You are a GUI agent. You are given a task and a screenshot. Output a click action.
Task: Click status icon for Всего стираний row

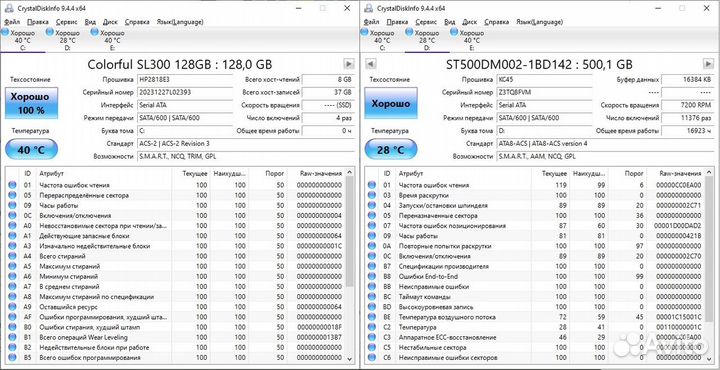click(x=12, y=256)
